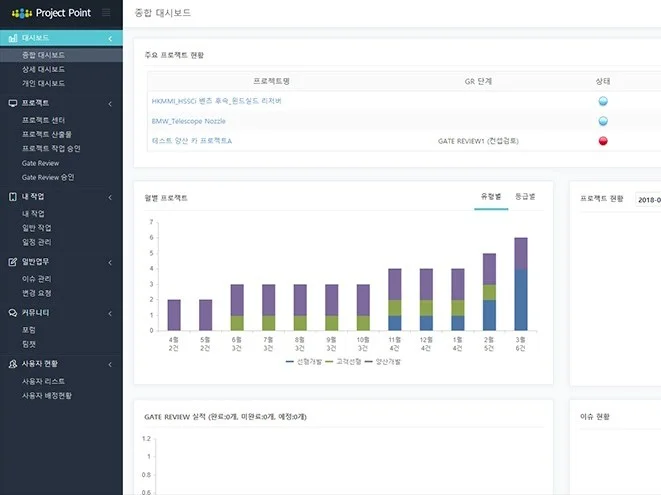Click the tallest bar for 3월
The image size is (661, 495).
pos(520,284)
